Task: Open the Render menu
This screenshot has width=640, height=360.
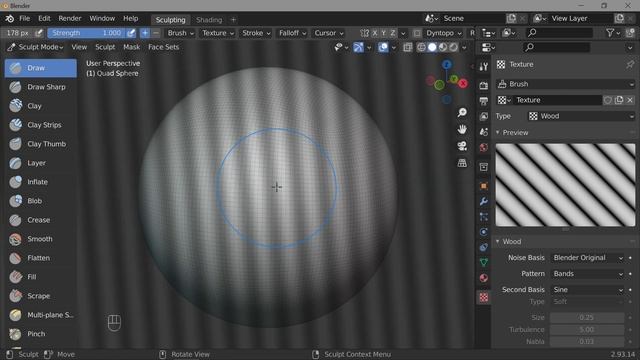Action: click(x=70, y=18)
